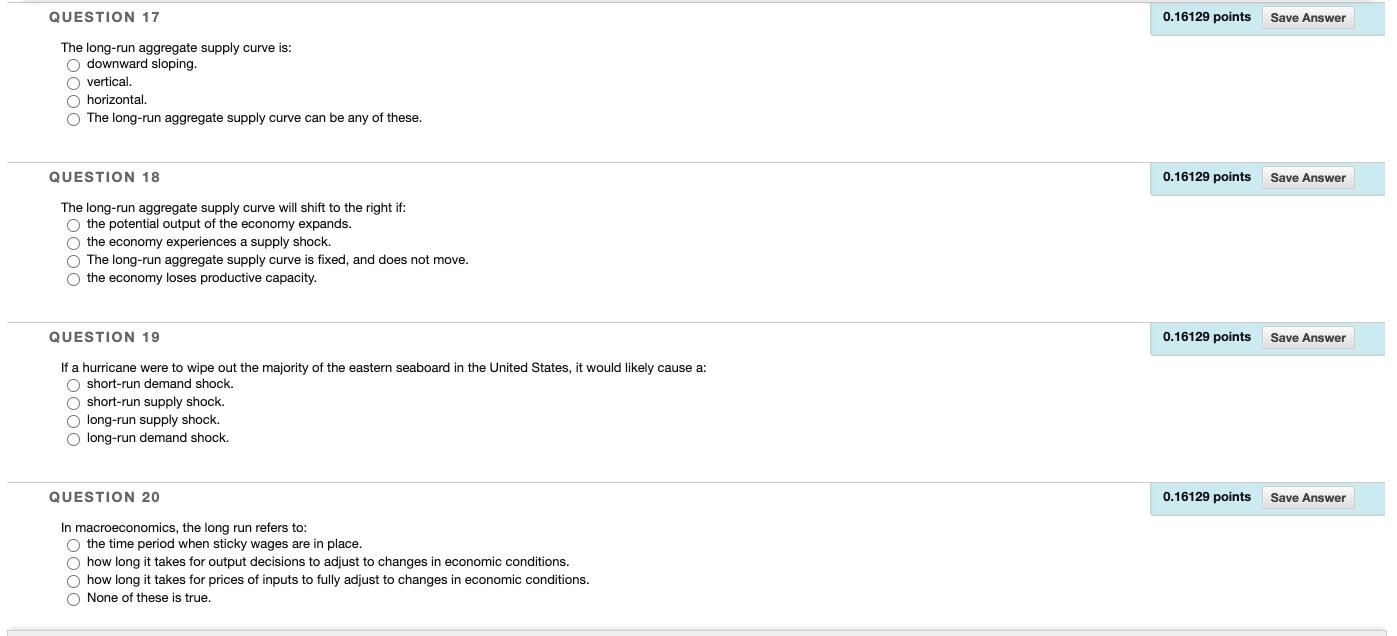Click Save Answer for Question 18
Screen dimensions: 1397x636
pos(1308,177)
